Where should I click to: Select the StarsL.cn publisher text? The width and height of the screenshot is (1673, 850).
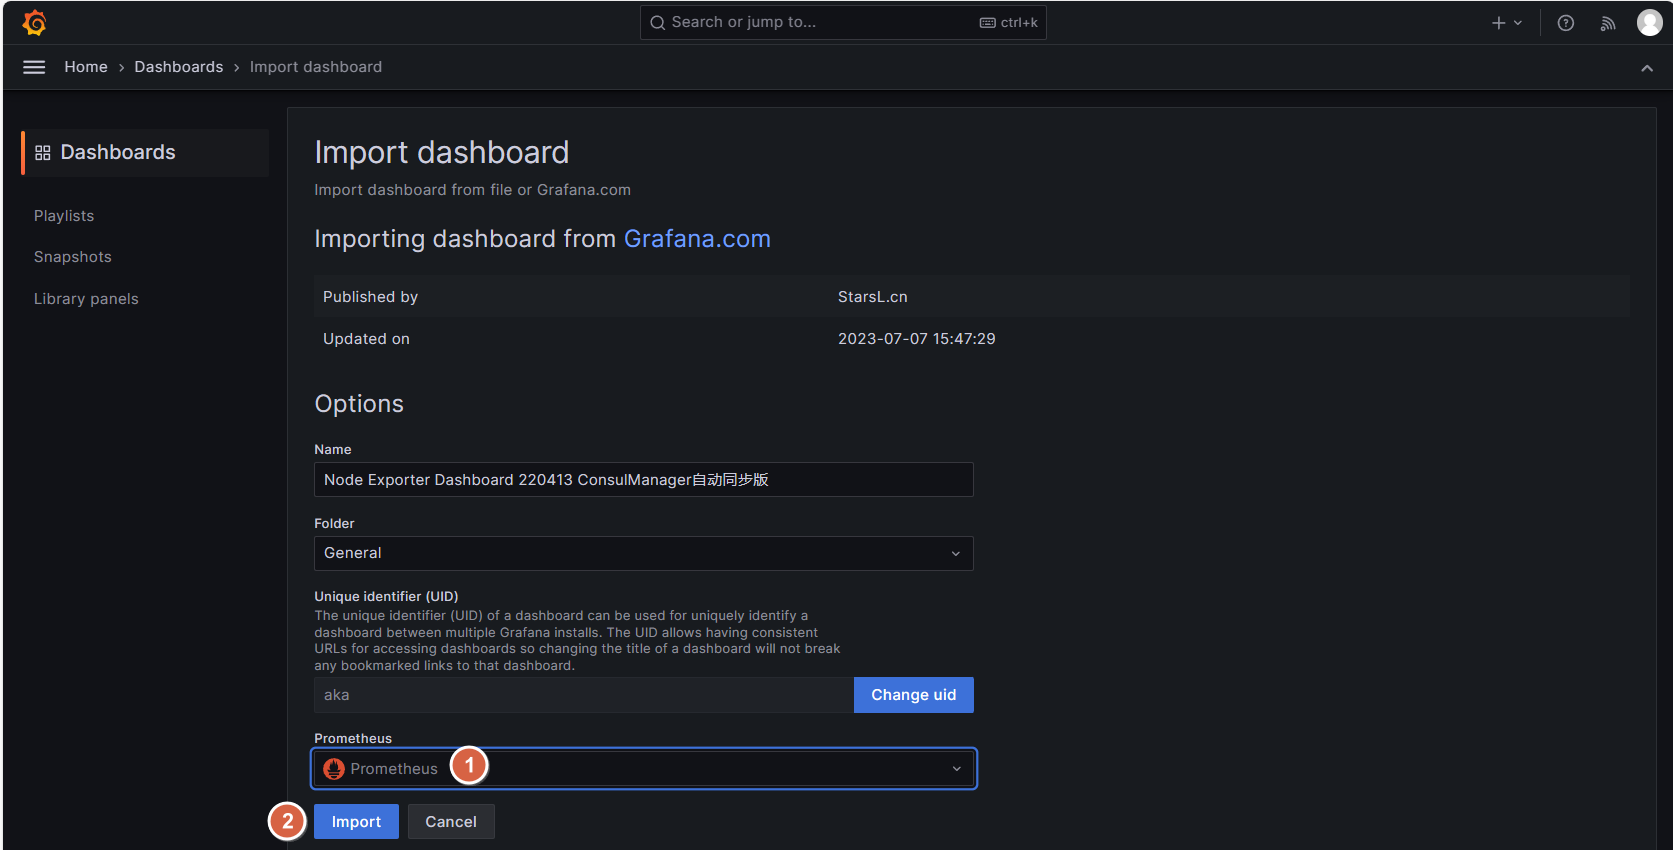873,297
